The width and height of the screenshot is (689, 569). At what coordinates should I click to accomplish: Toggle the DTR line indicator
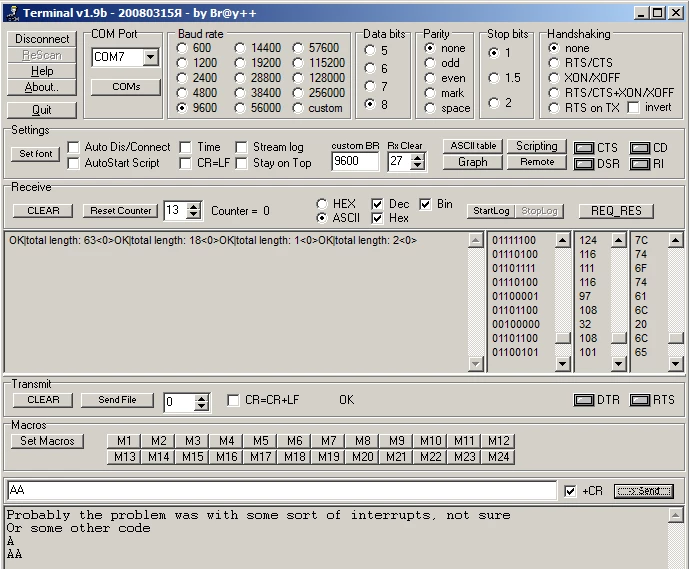[584, 400]
